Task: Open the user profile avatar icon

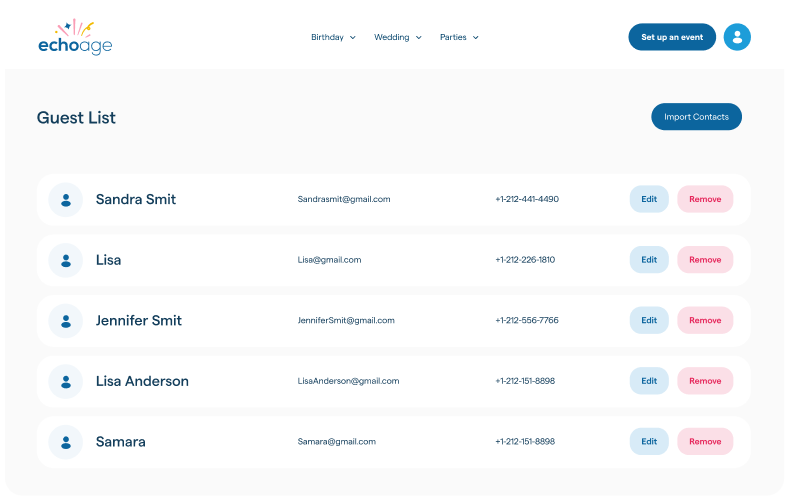Action: tap(737, 37)
